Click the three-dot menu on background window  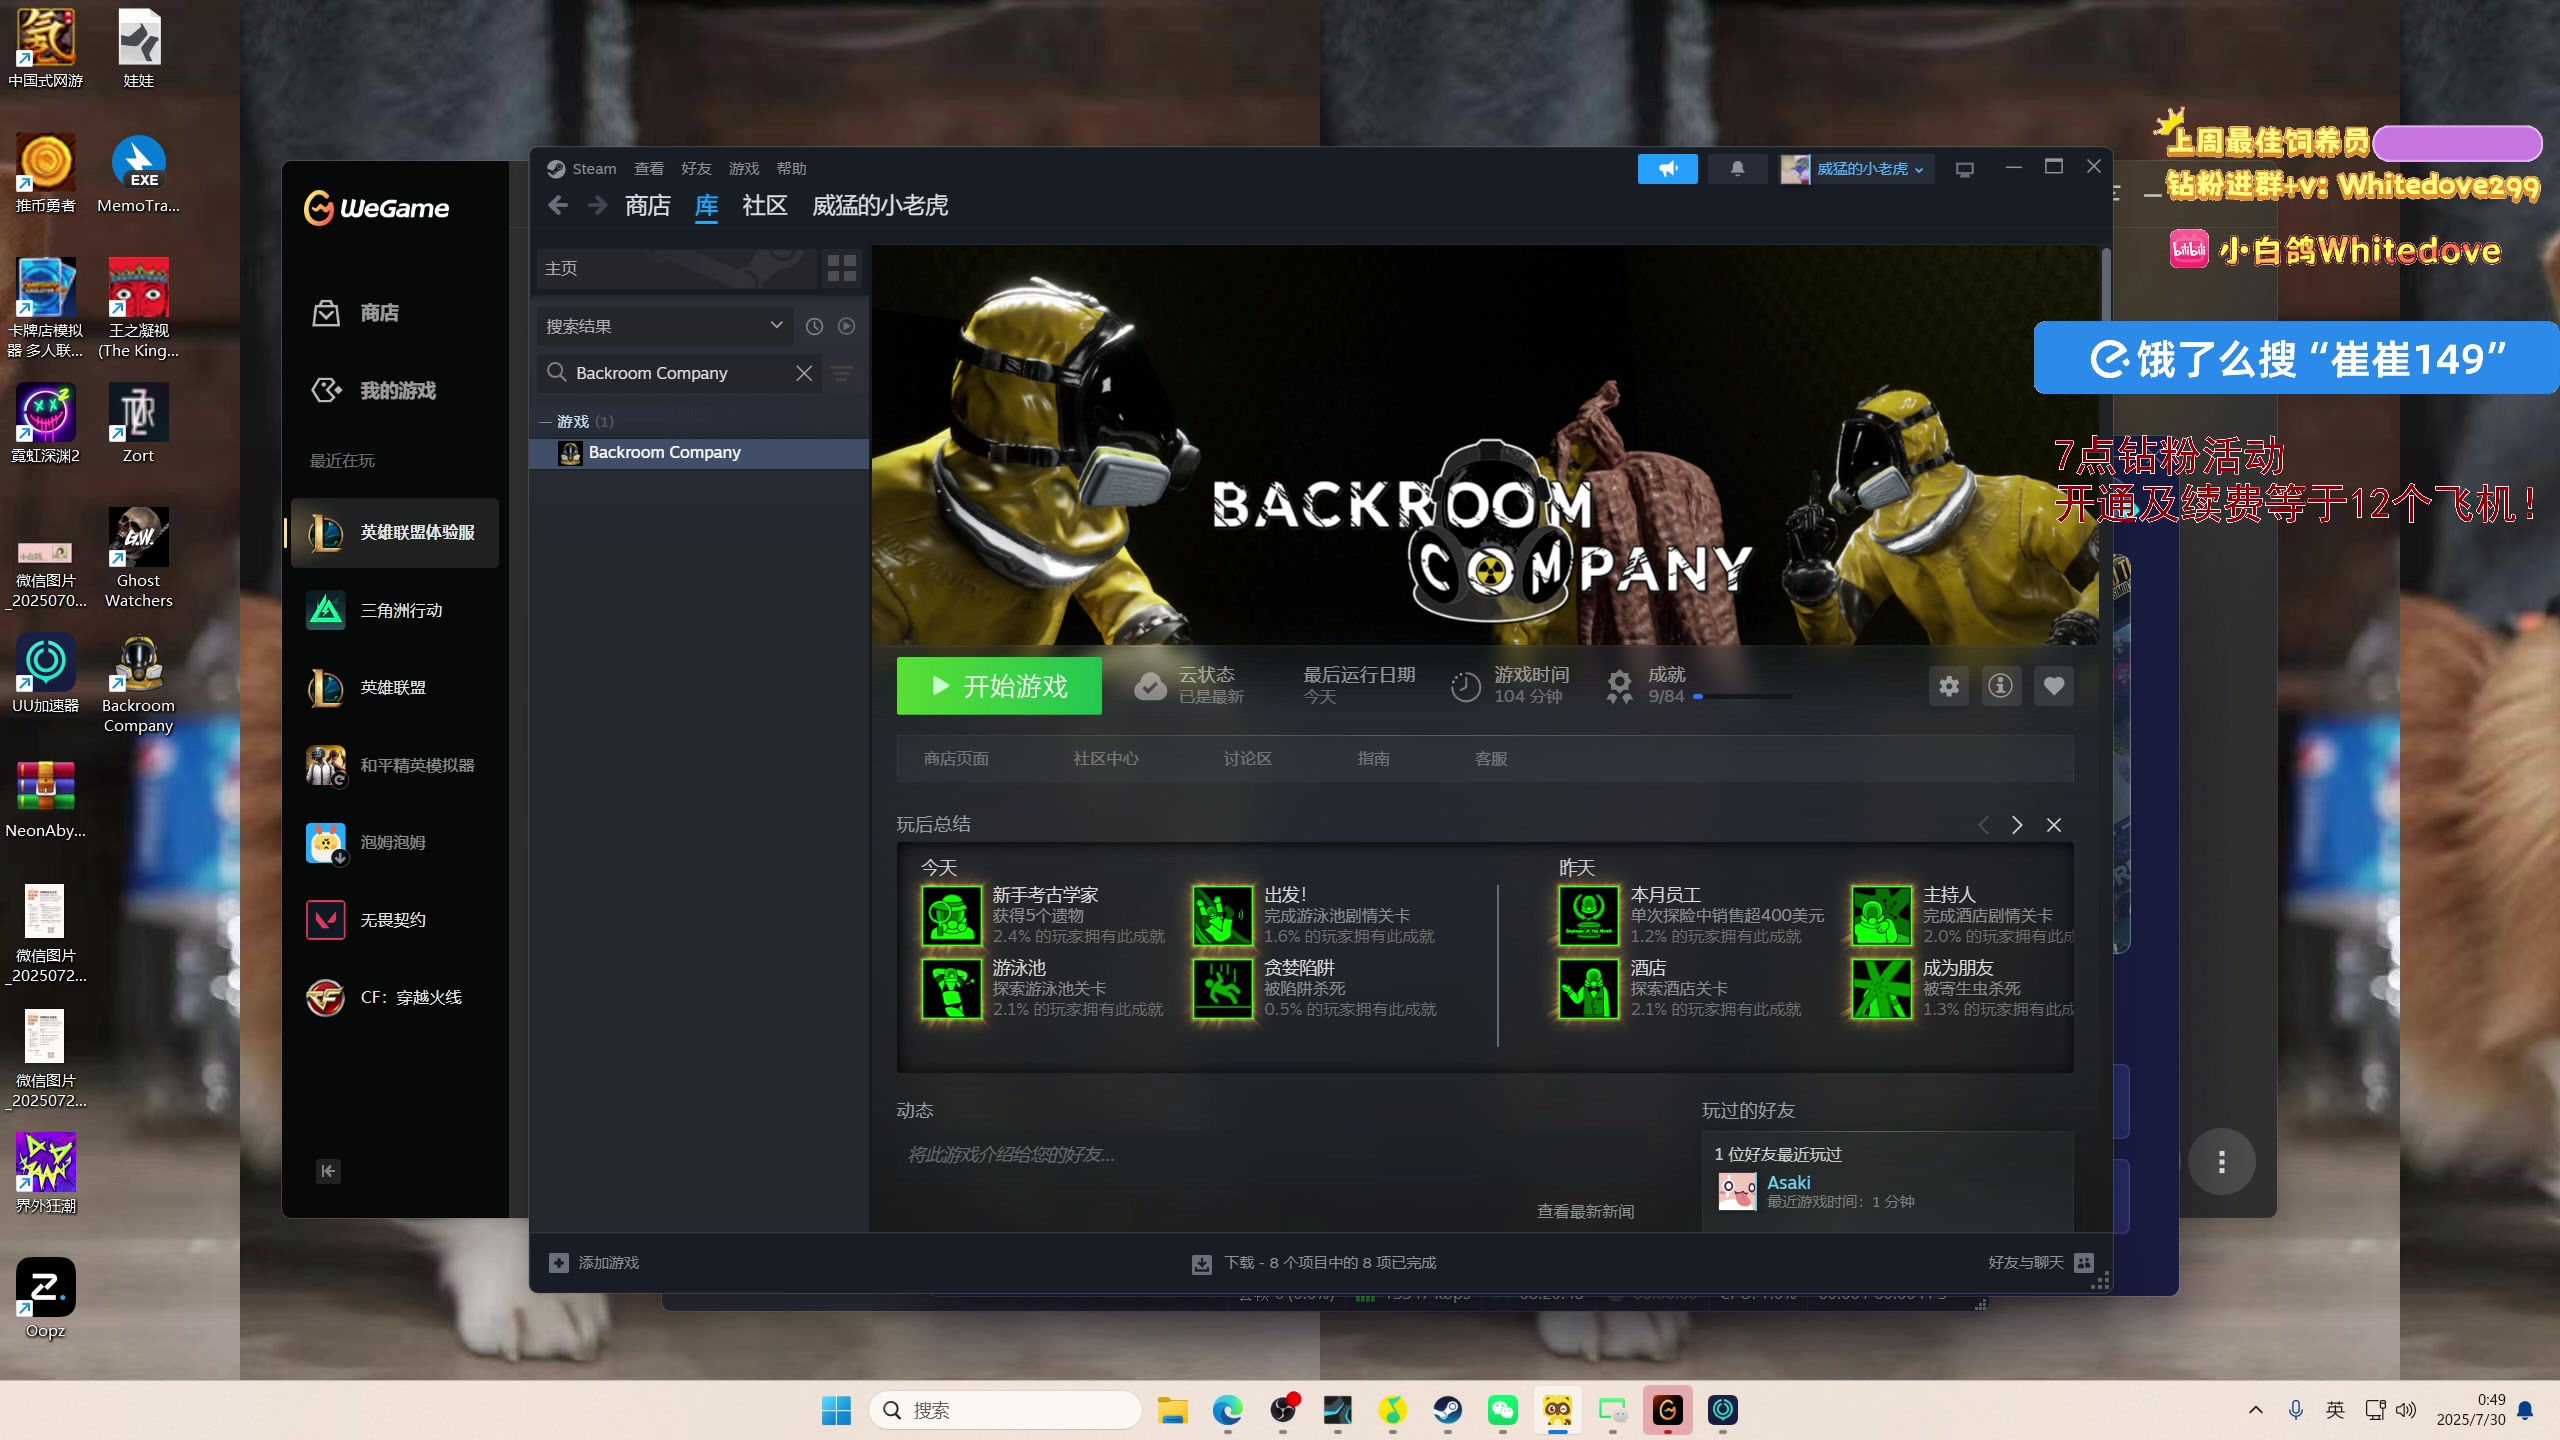click(x=2221, y=1162)
